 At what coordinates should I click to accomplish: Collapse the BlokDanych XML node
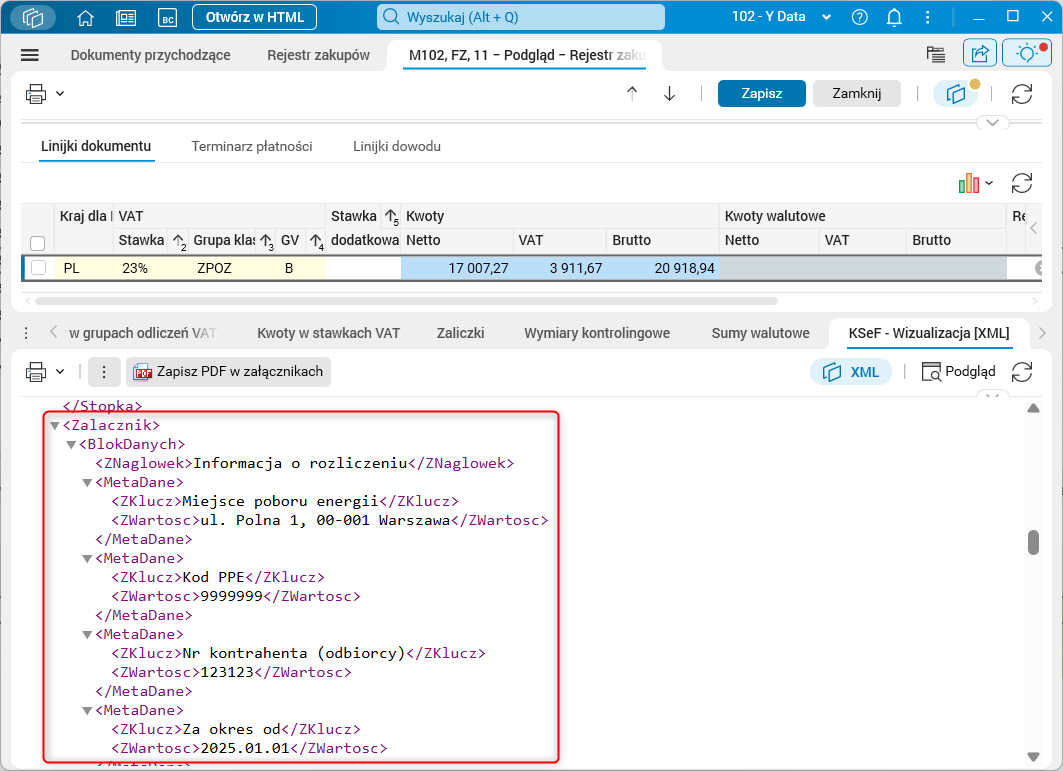tap(71, 445)
